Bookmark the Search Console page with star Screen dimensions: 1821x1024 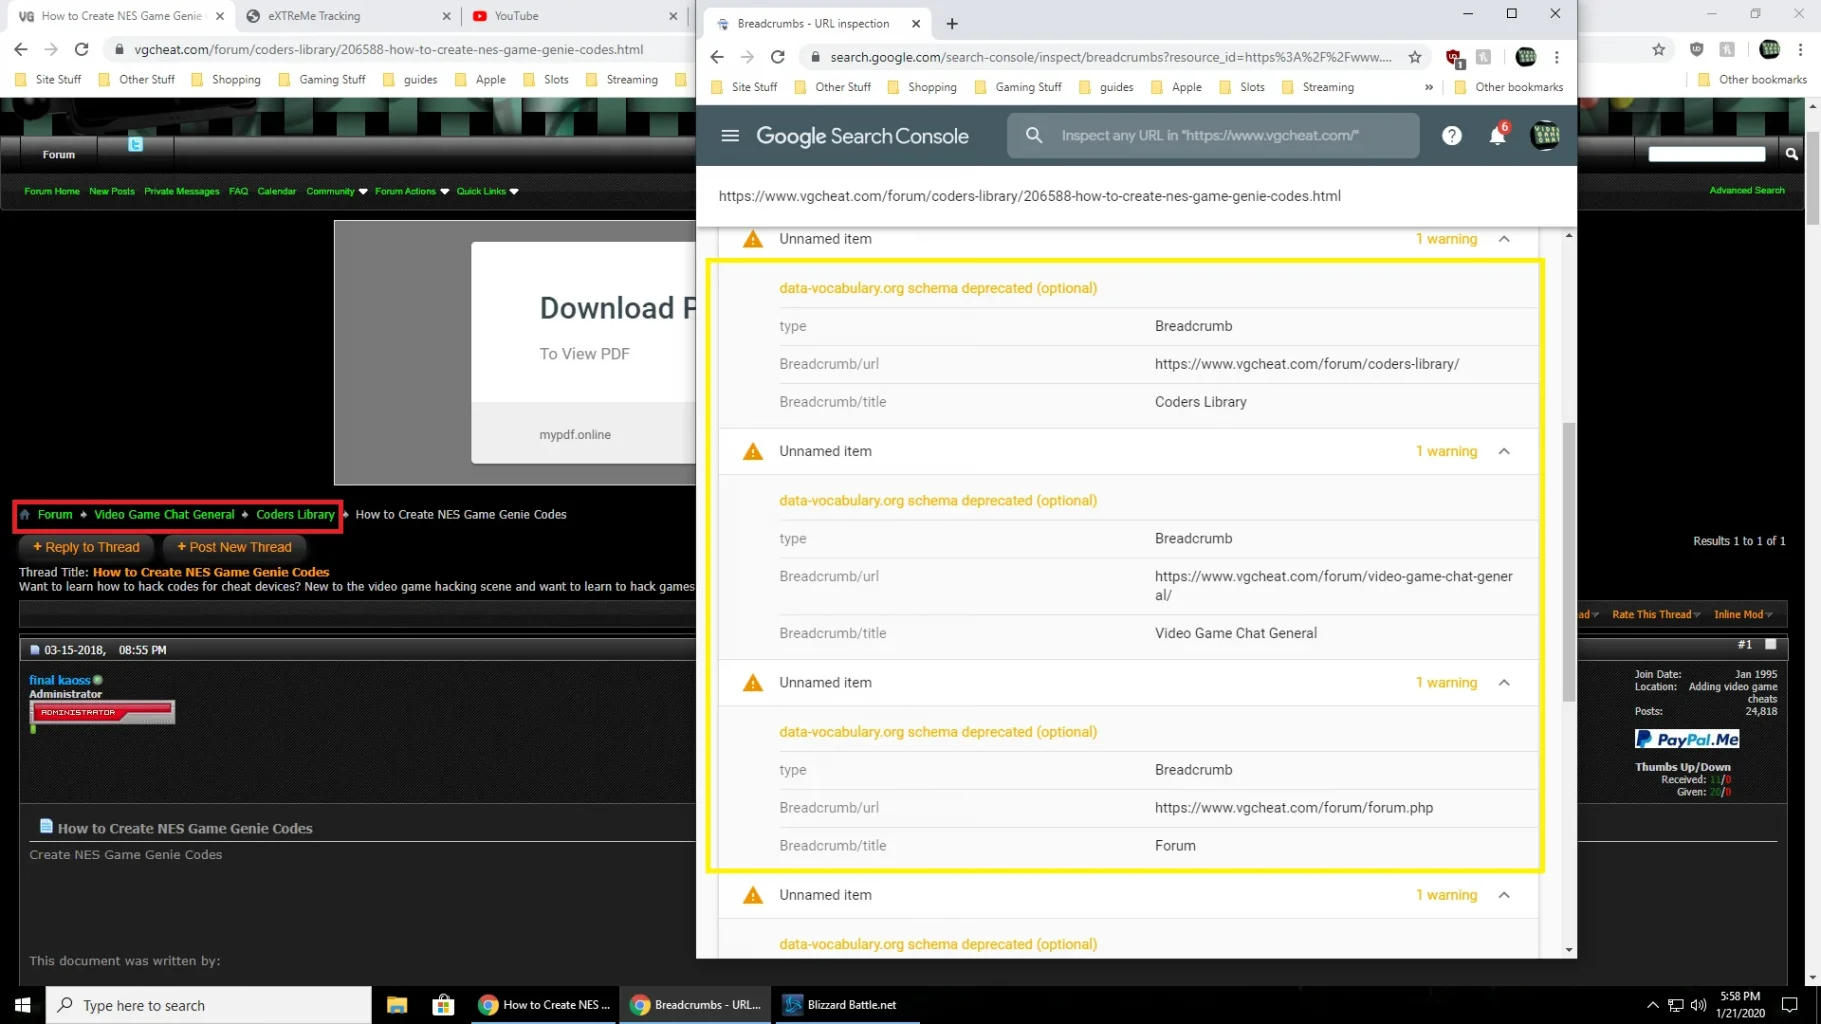[1414, 57]
